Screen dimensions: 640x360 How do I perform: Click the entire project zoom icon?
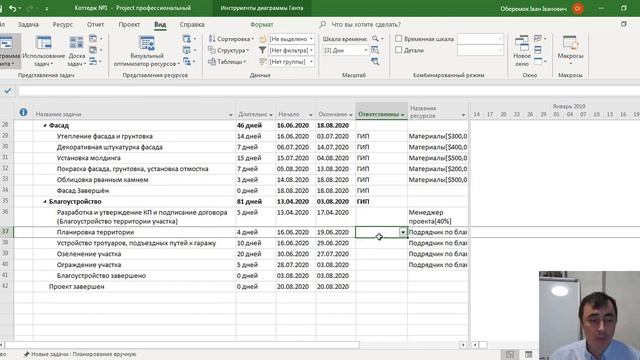coord(375,50)
